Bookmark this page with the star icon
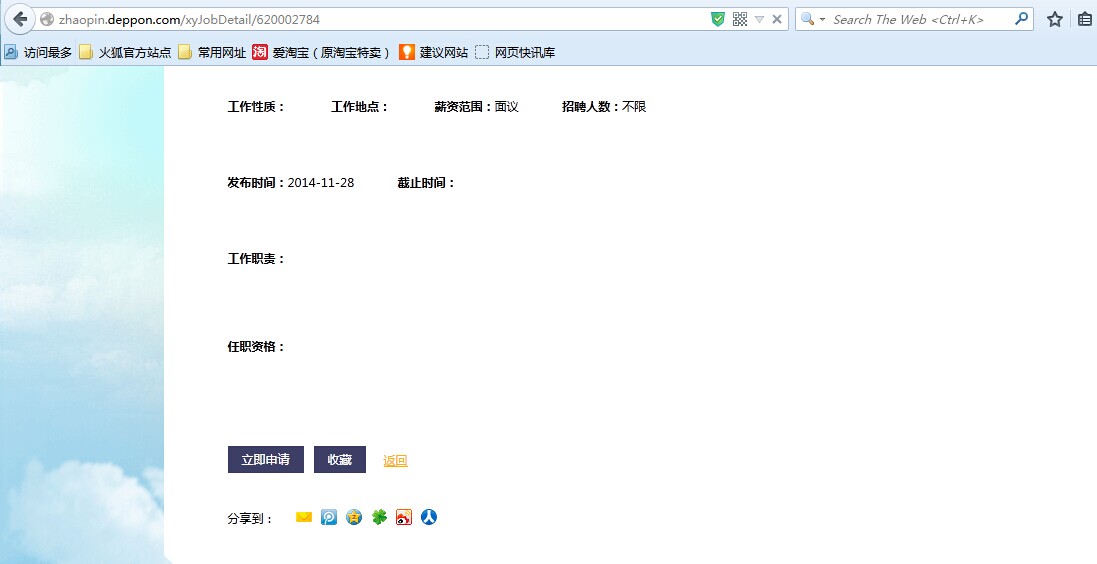This screenshot has width=1097, height=564. [x=1055, y=20]
